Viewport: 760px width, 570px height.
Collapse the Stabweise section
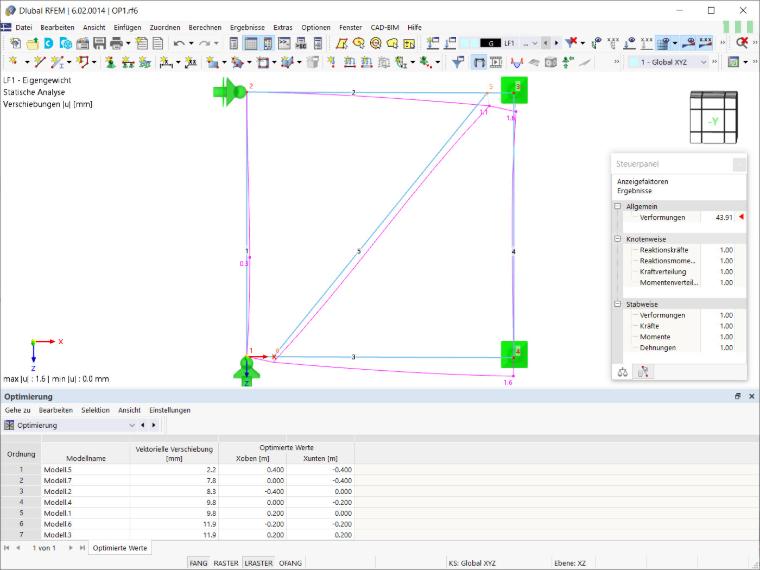618,304
